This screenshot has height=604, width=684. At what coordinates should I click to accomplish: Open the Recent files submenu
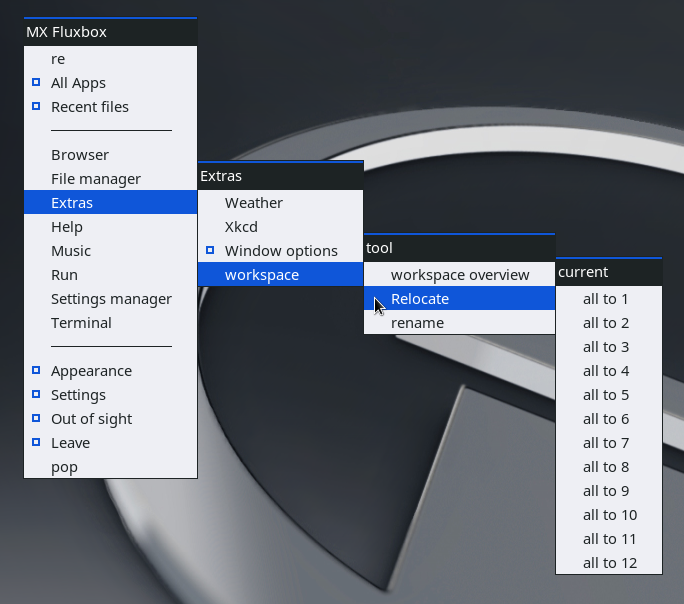(x=110, y=106)
